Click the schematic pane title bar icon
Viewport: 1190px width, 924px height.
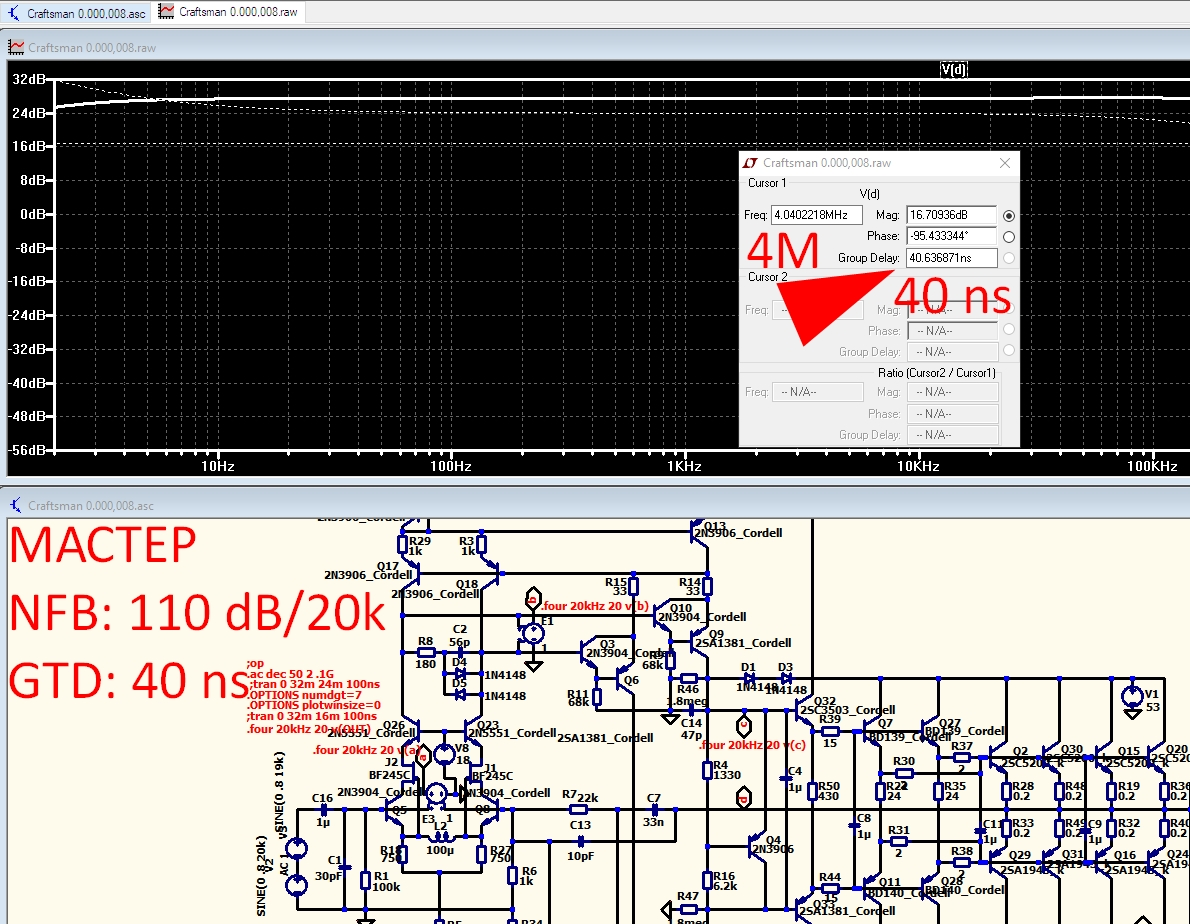[16, 505]
